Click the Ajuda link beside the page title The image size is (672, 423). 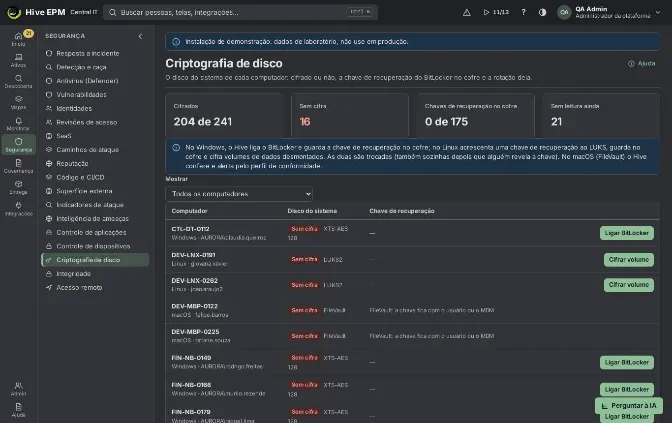(x=642, y=63)
